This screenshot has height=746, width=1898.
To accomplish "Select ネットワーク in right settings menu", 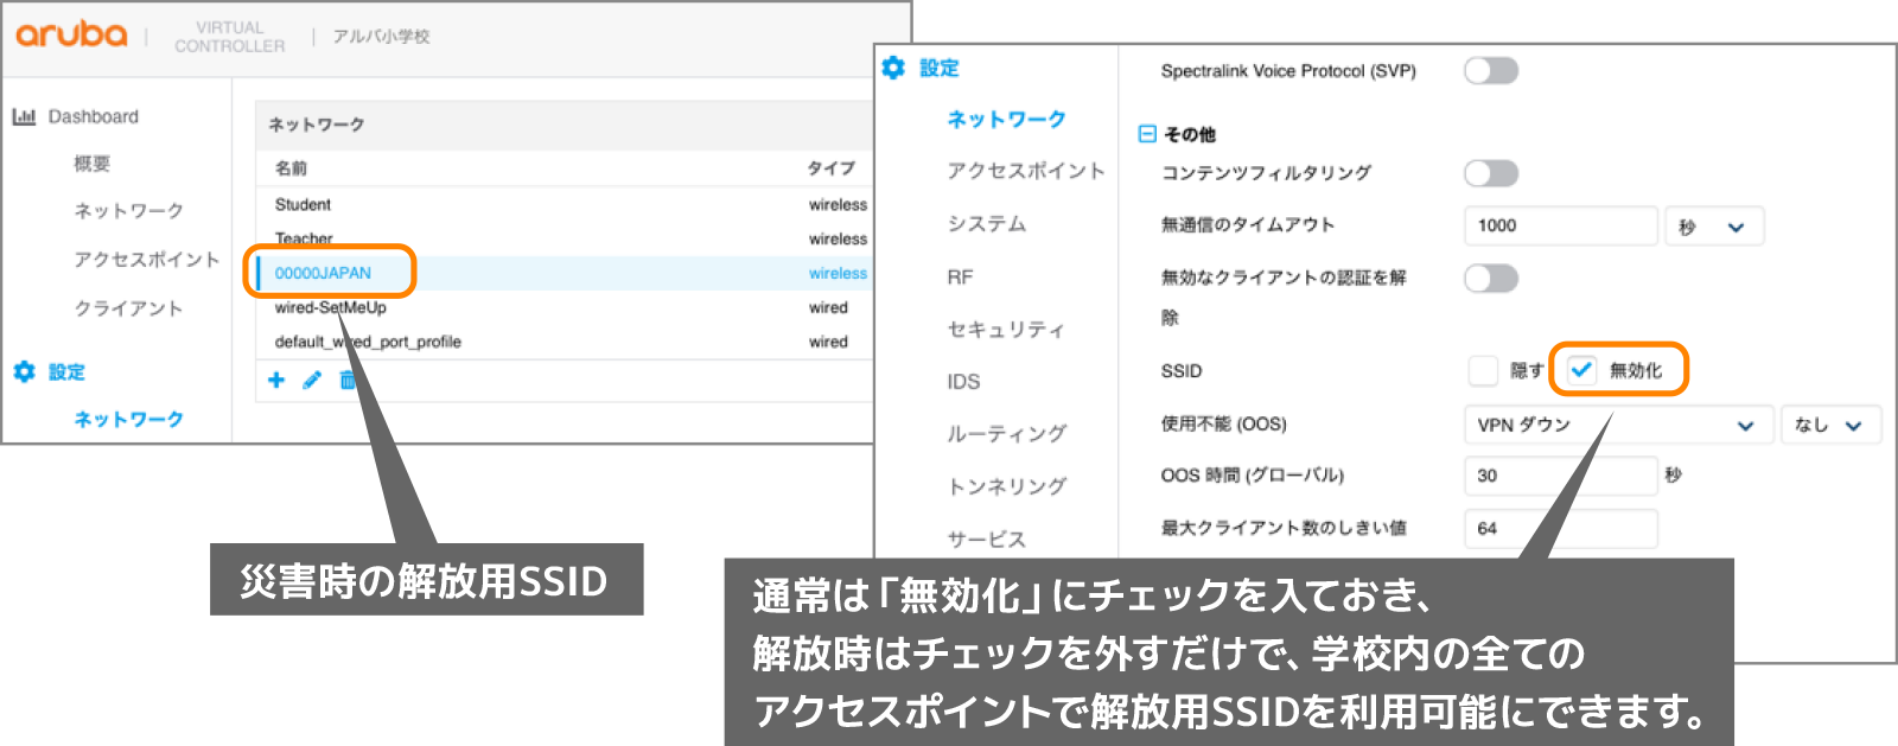I will point(1006,119).
